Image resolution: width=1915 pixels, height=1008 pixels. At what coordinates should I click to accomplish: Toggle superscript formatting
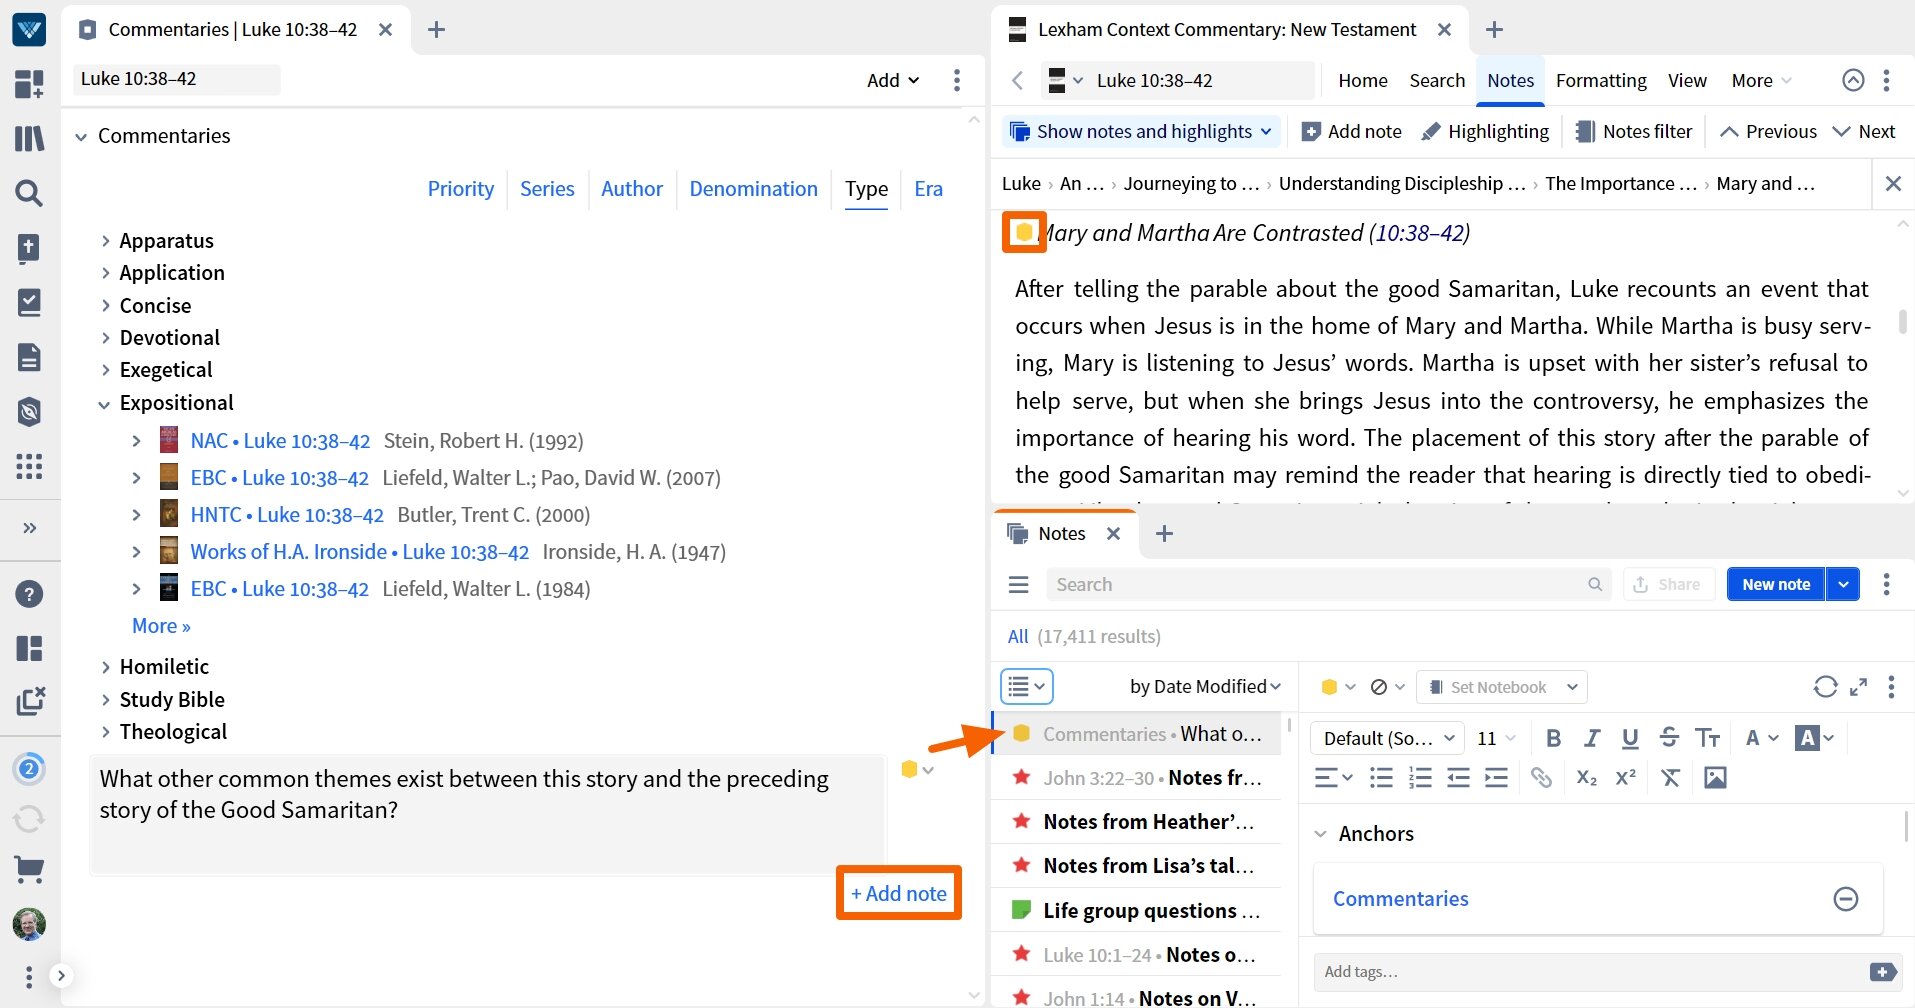coord(1626,777)
